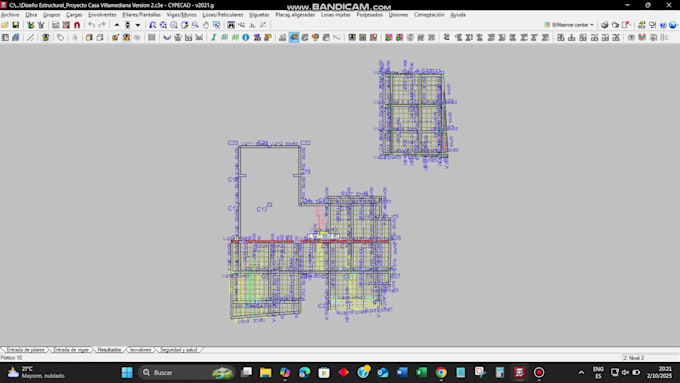Viewport: 680px width, 383px height.
Task: Open the group selection dropdown arrow
Action: tap(138, 25)
